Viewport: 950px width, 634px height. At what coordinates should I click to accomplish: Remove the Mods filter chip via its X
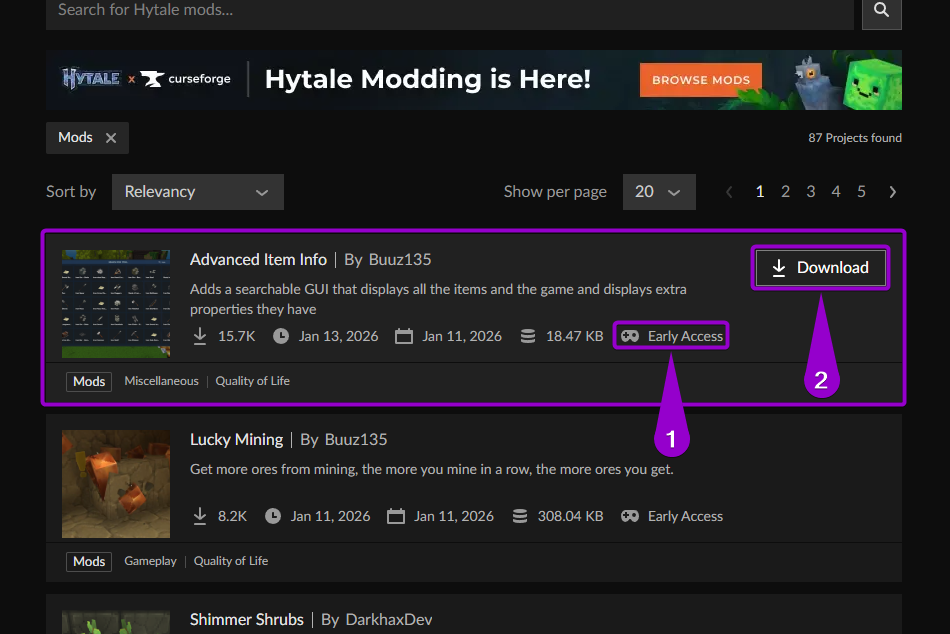click(111, 137)
